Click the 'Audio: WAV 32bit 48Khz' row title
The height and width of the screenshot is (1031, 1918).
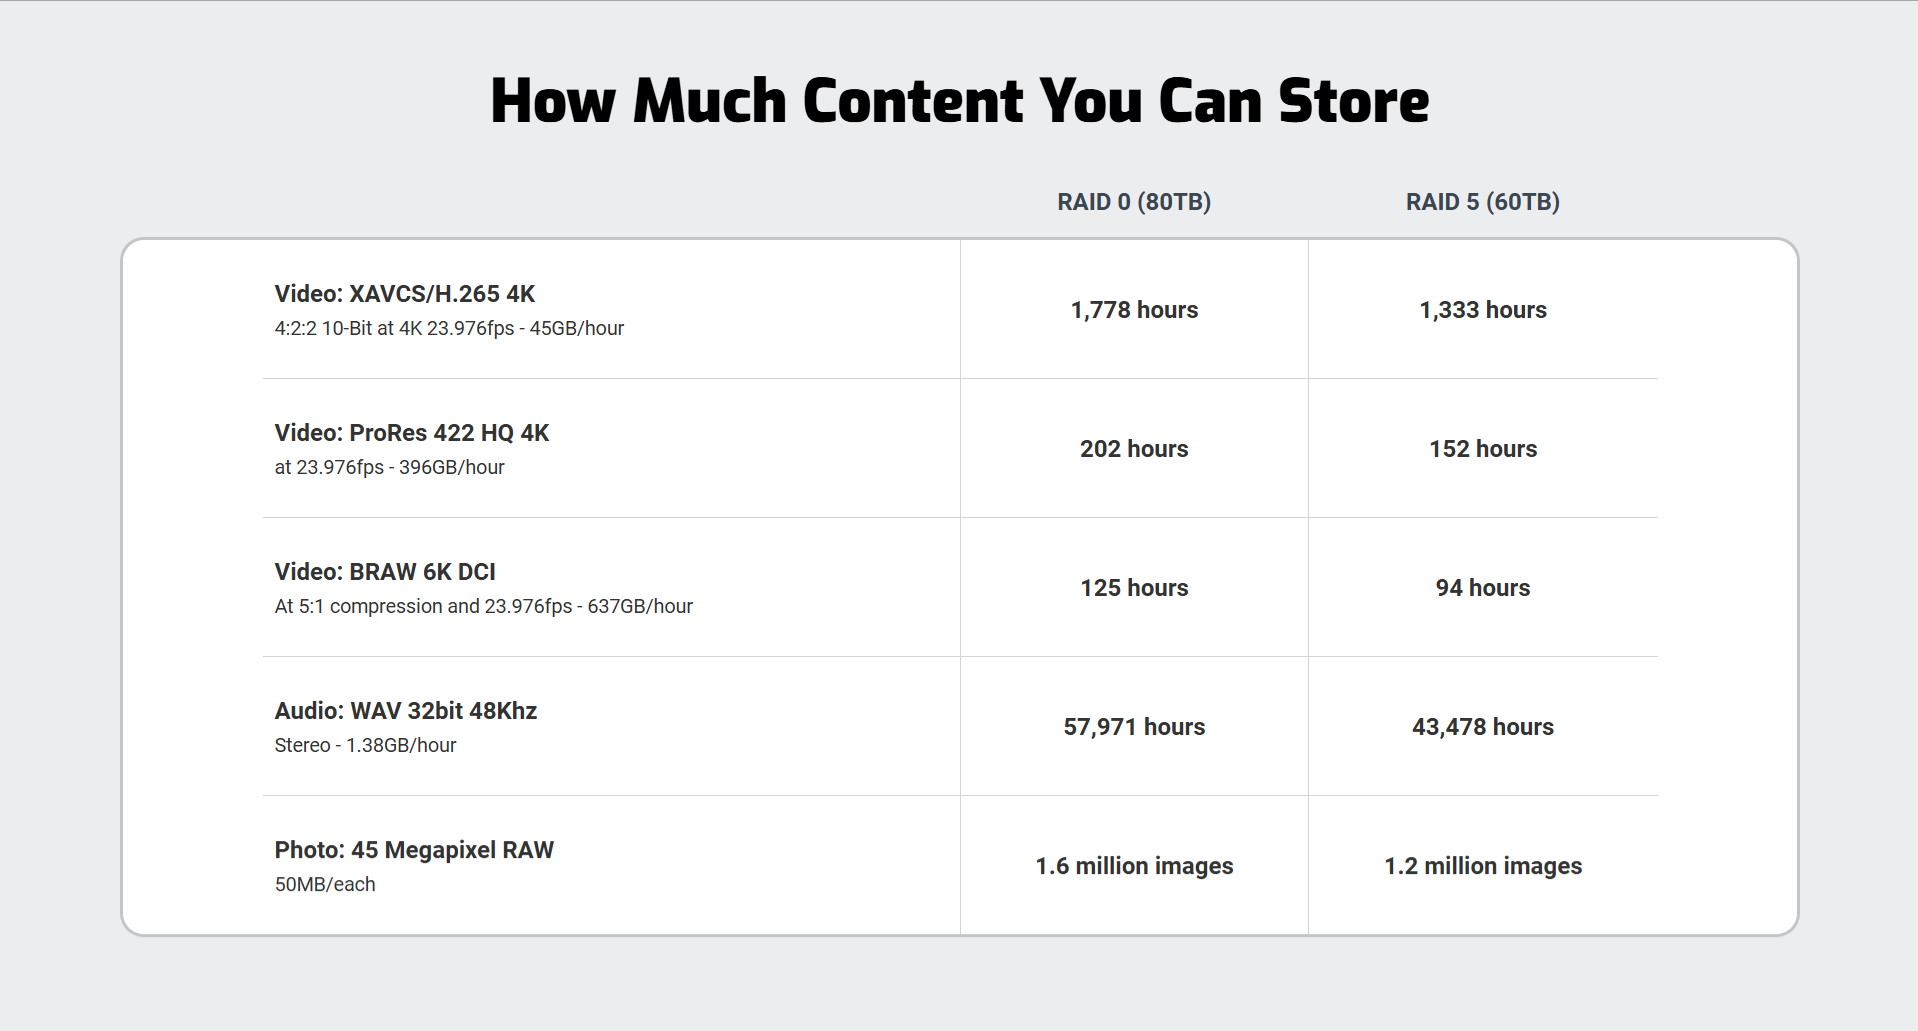[406, 711]
